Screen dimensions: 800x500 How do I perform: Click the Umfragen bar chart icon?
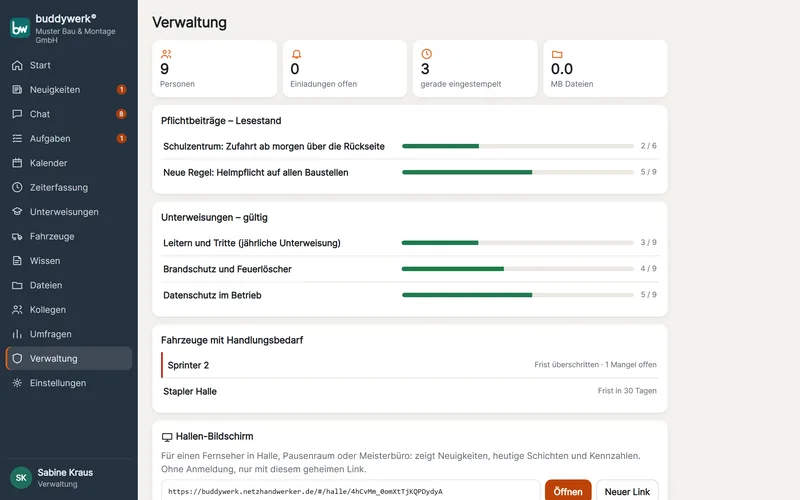[x=17, y=334]
